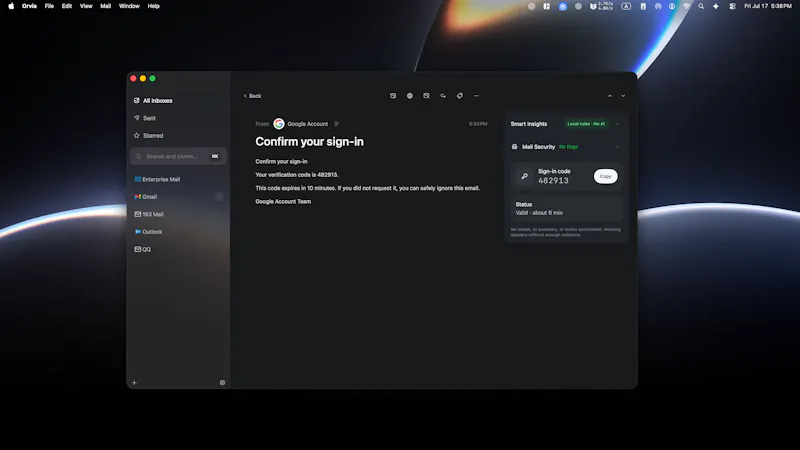Open the Orvia app menu

[x=29, y=6]
